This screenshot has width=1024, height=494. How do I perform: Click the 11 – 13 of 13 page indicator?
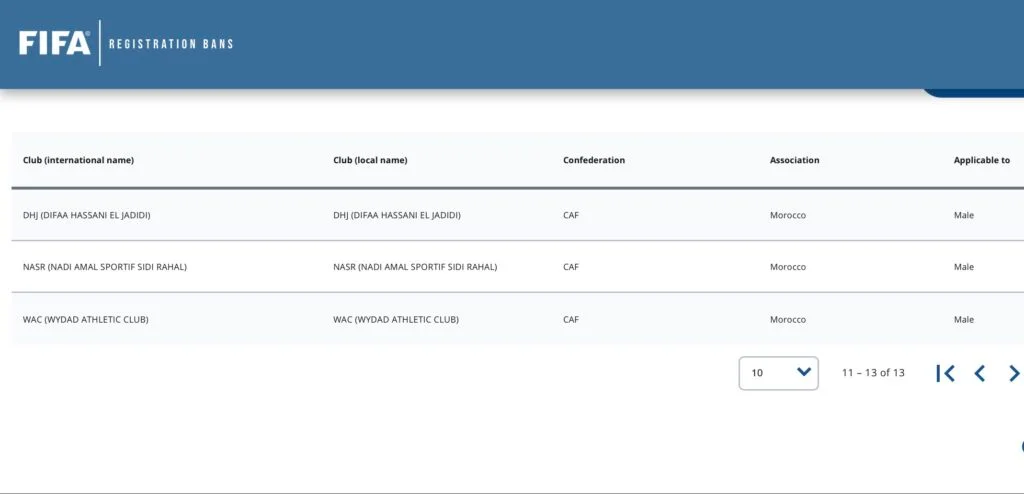[873, 372]
